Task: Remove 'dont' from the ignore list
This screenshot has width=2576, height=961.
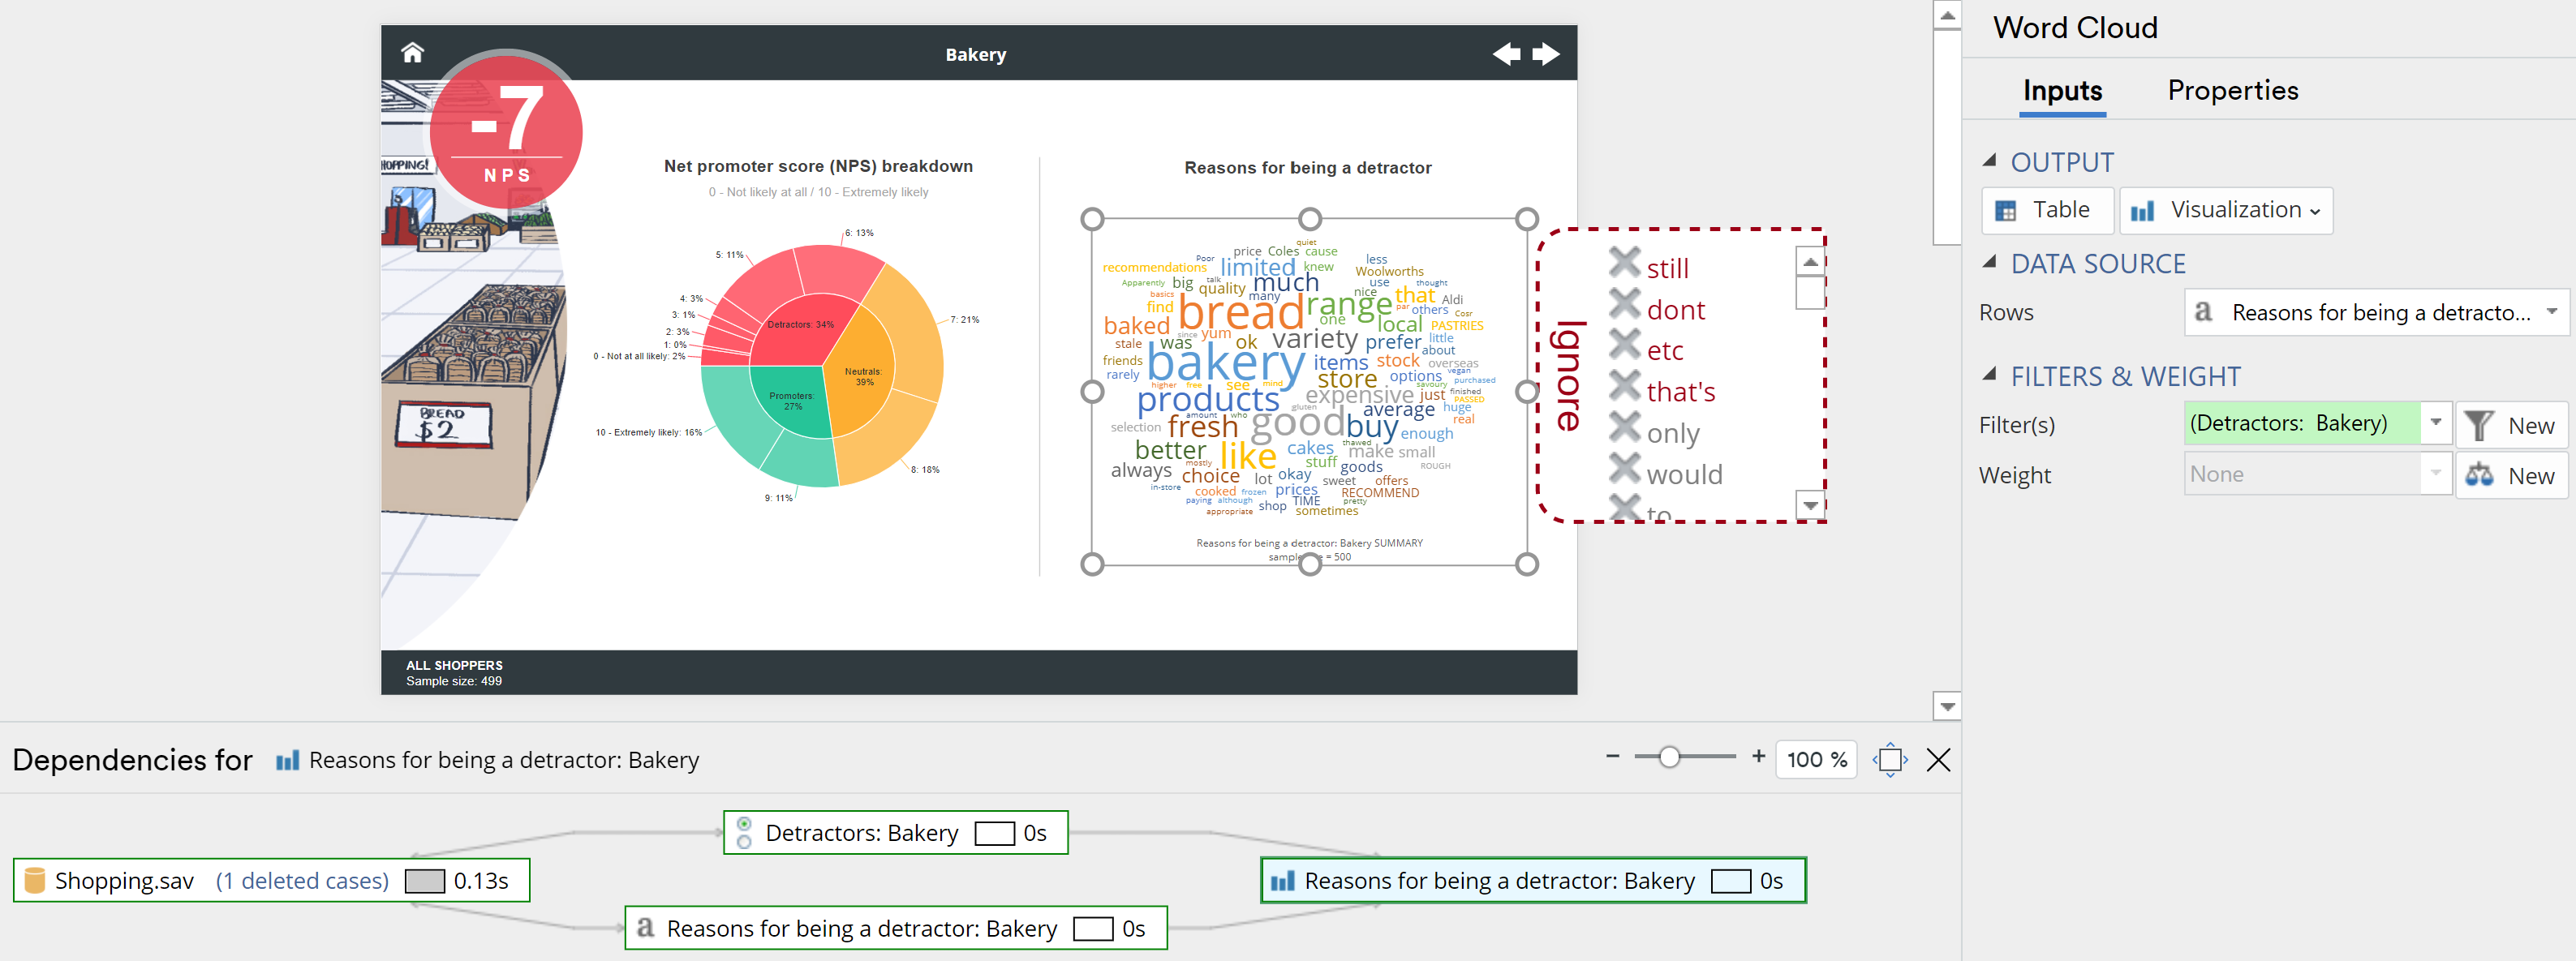Action: click(x=1624, y=303)
